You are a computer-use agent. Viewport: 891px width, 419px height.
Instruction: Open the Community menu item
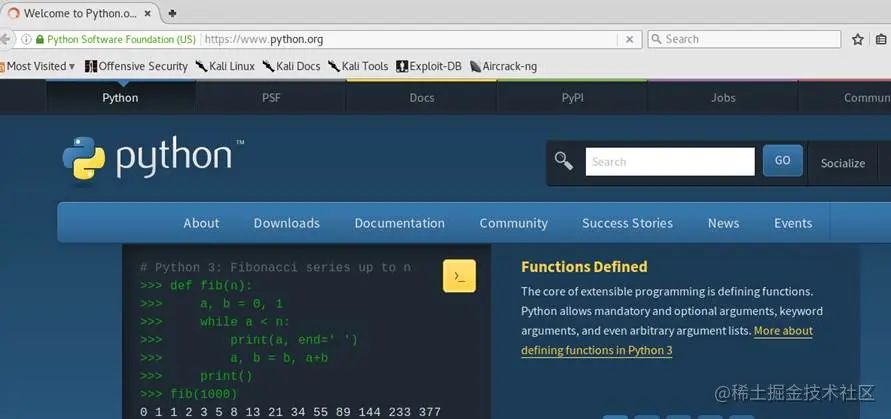(x=514, y=223)
